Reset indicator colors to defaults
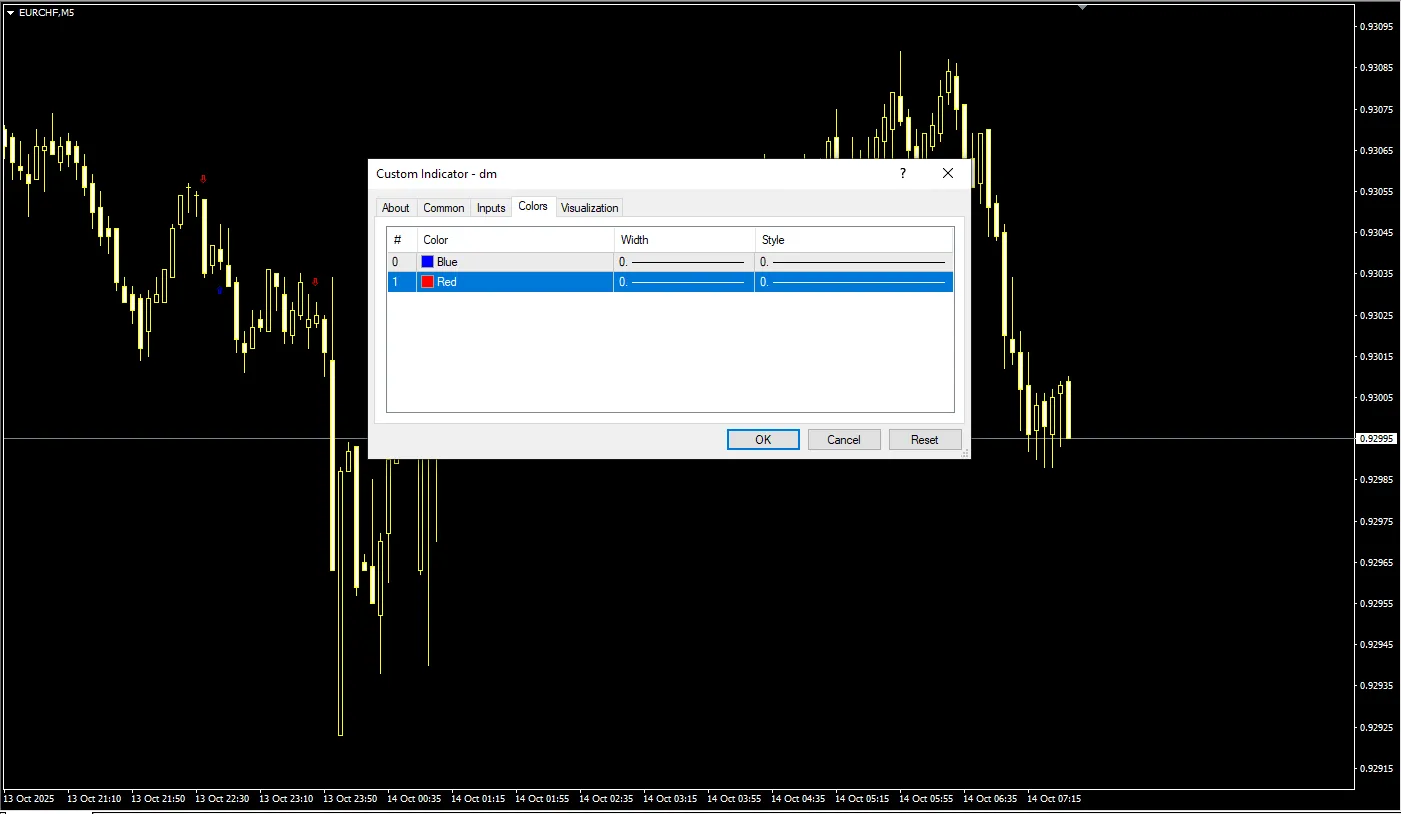The width and height of the screenshot is (1401, 814). click(x=924, y=440)
